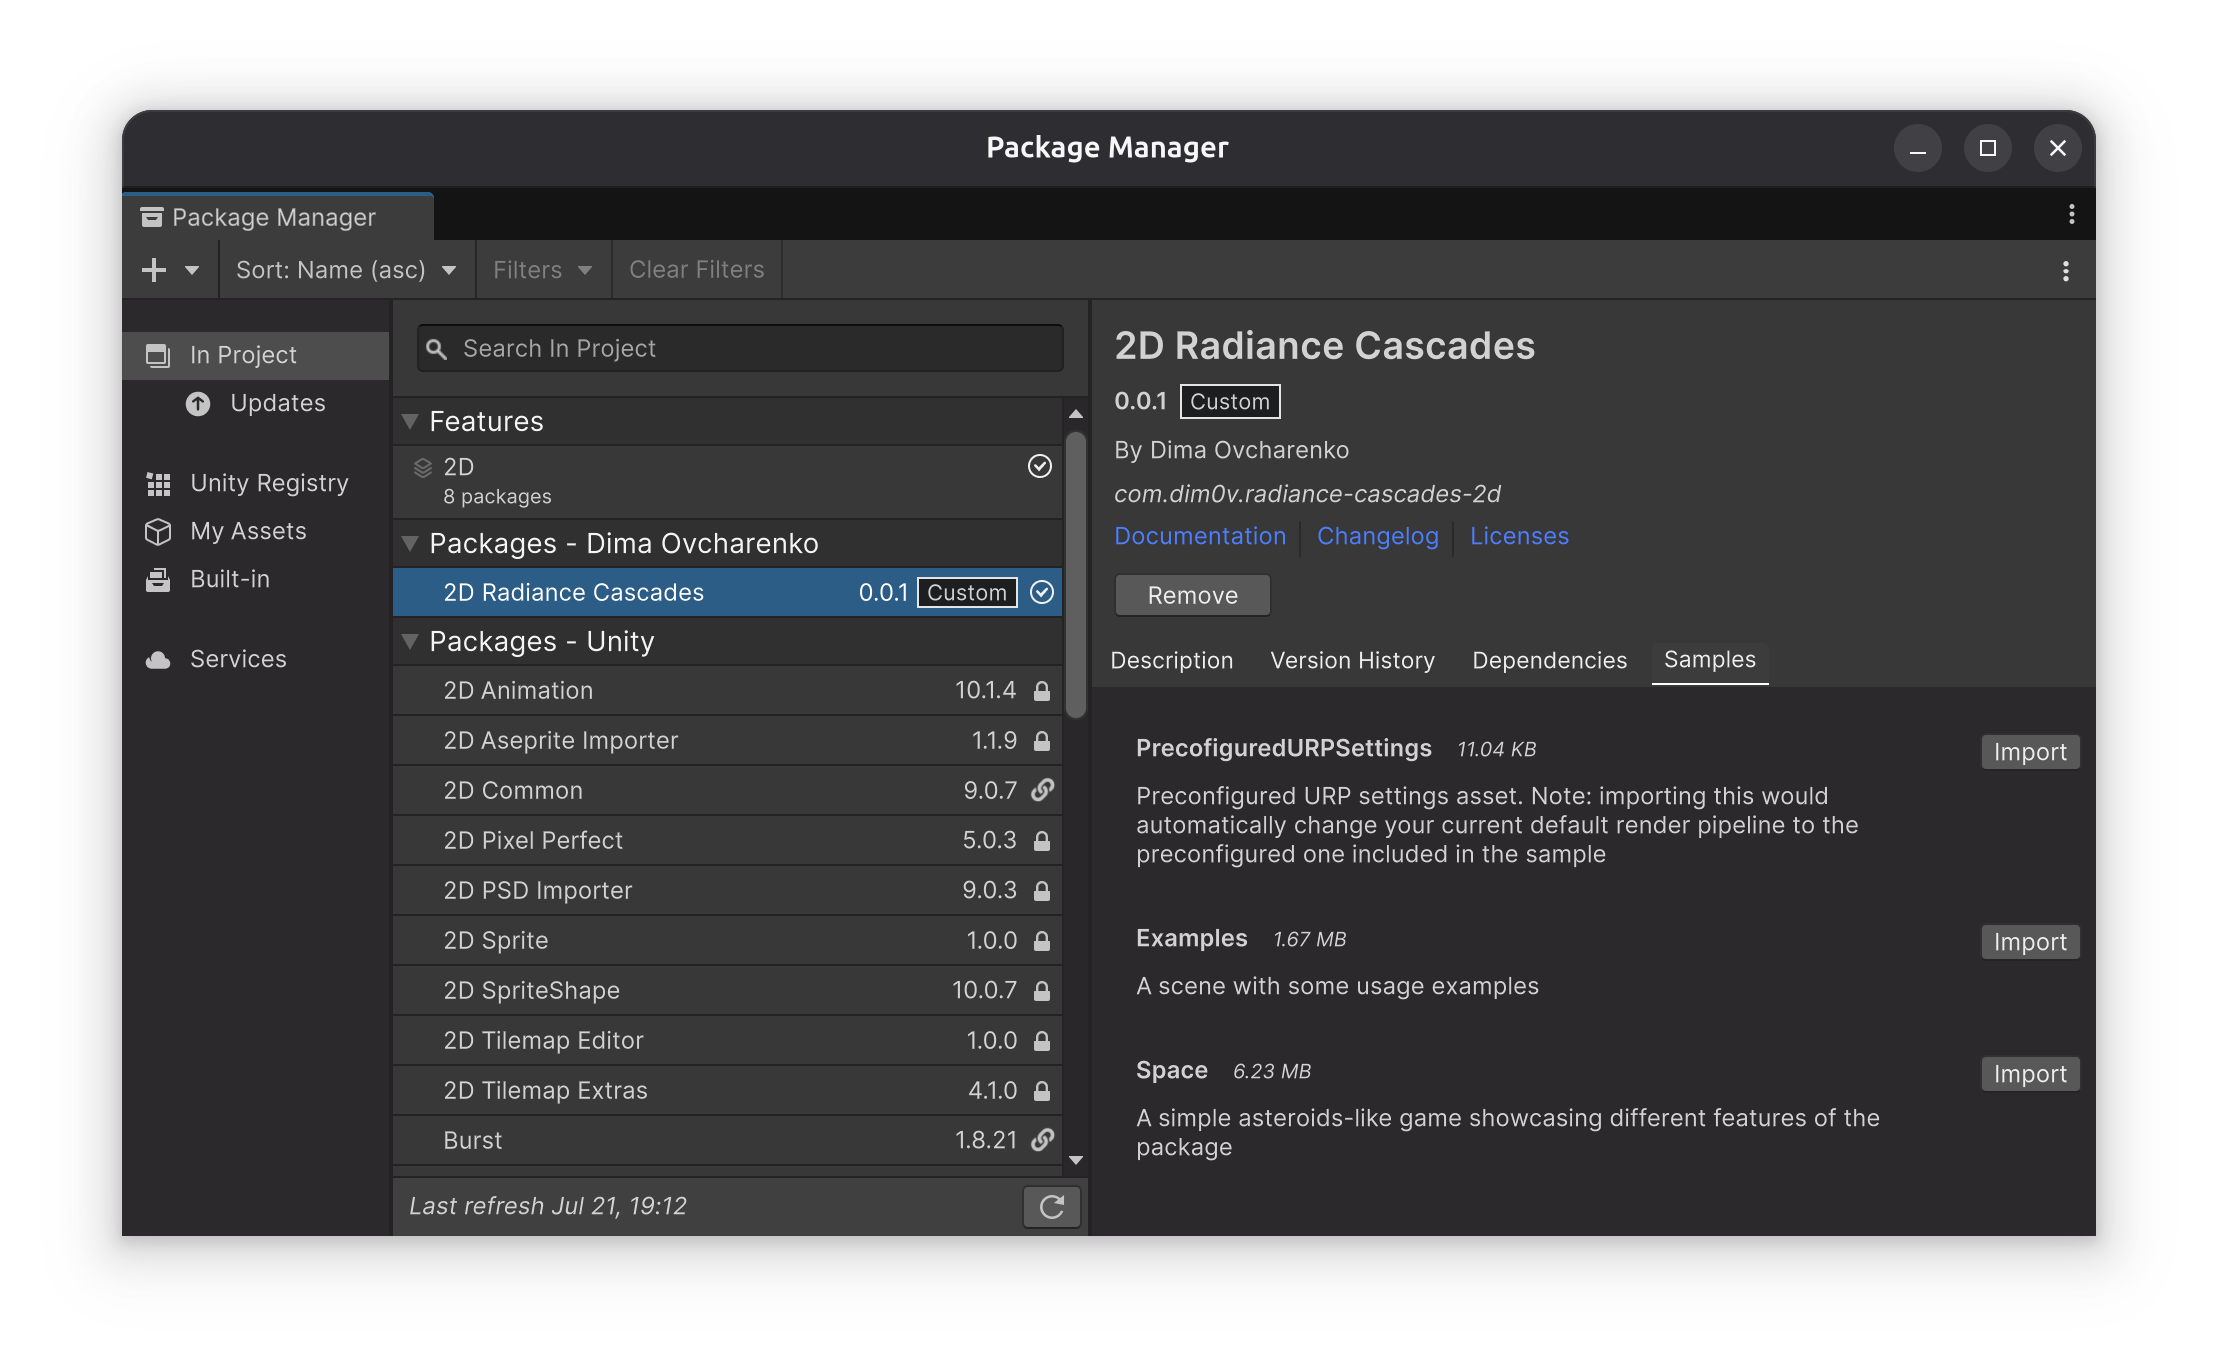The width and height of the screenshot is (2218, 1370).
Task: Switch to the Dependencies tab
Action: tap(1549, 661)
